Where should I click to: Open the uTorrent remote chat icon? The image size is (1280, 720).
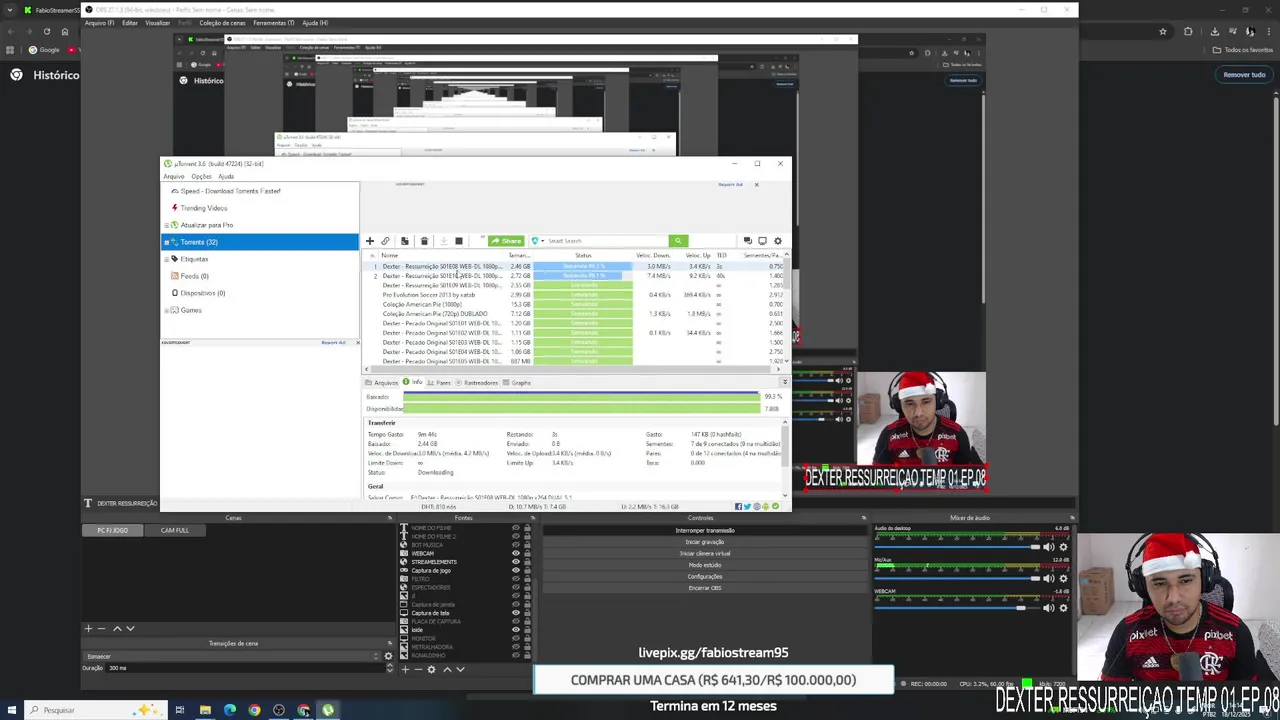tap(747, 241)
